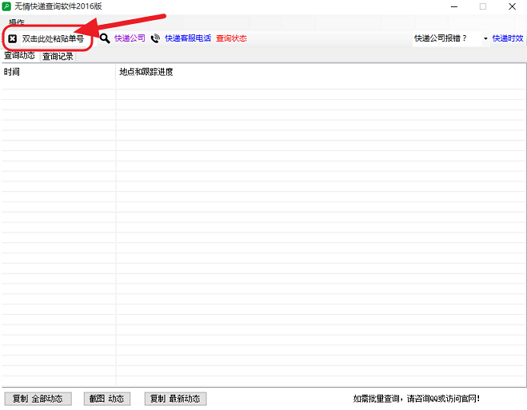
Task: Click the clear X icon beside tracking number field
Action: [12, 39]
